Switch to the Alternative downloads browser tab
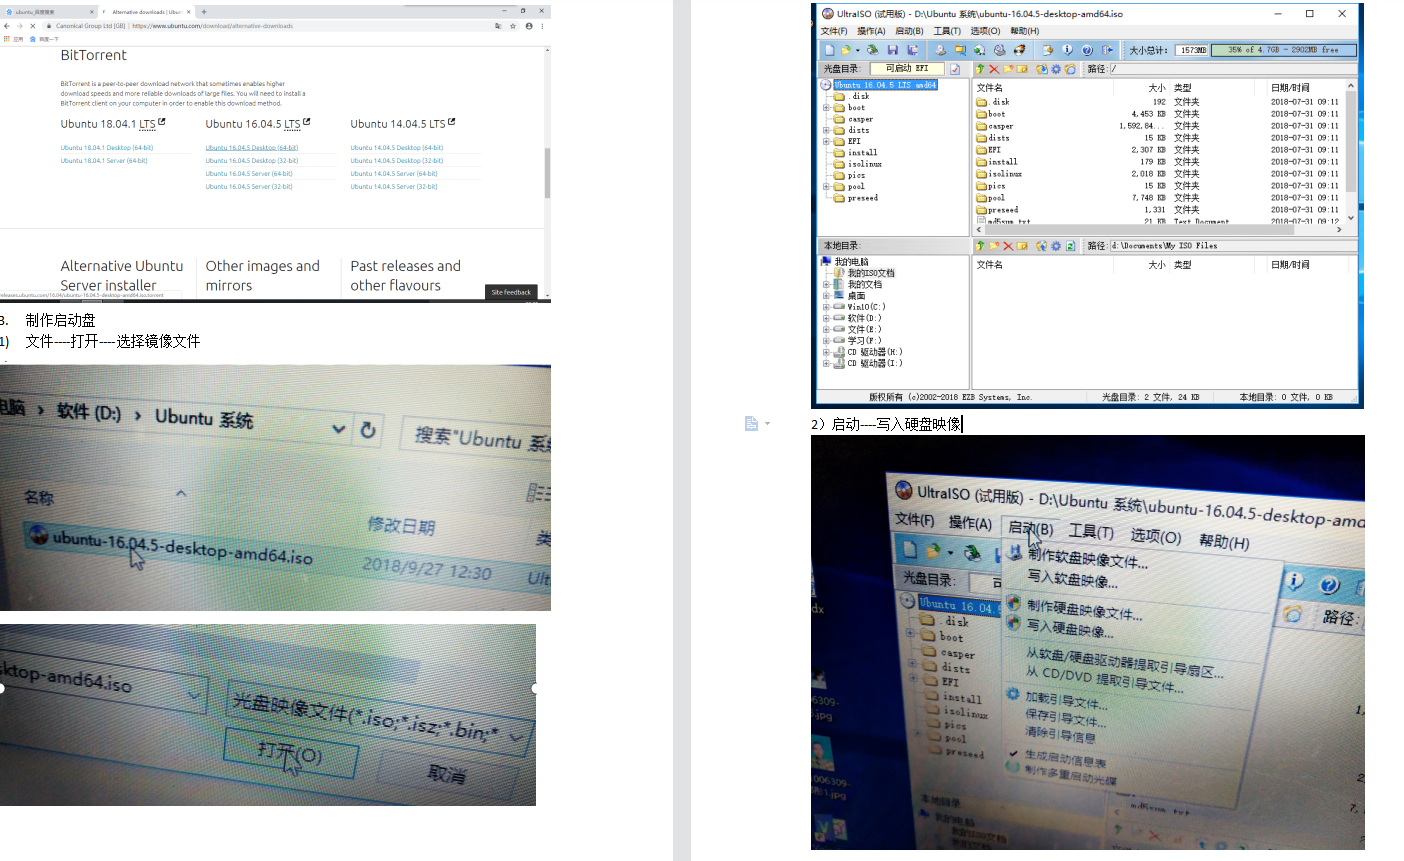The width and height of the screenshot is (1404, 861). click(145, 12)
